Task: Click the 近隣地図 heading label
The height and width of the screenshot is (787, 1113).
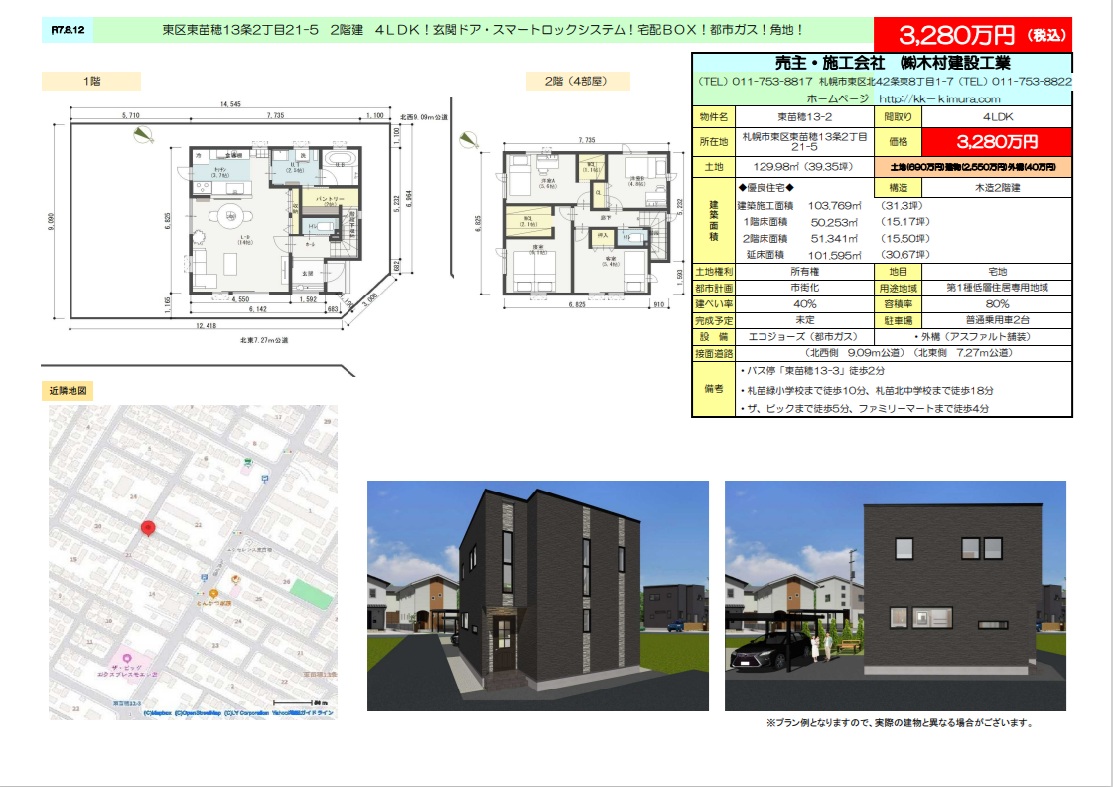Action: click(68, 390)
